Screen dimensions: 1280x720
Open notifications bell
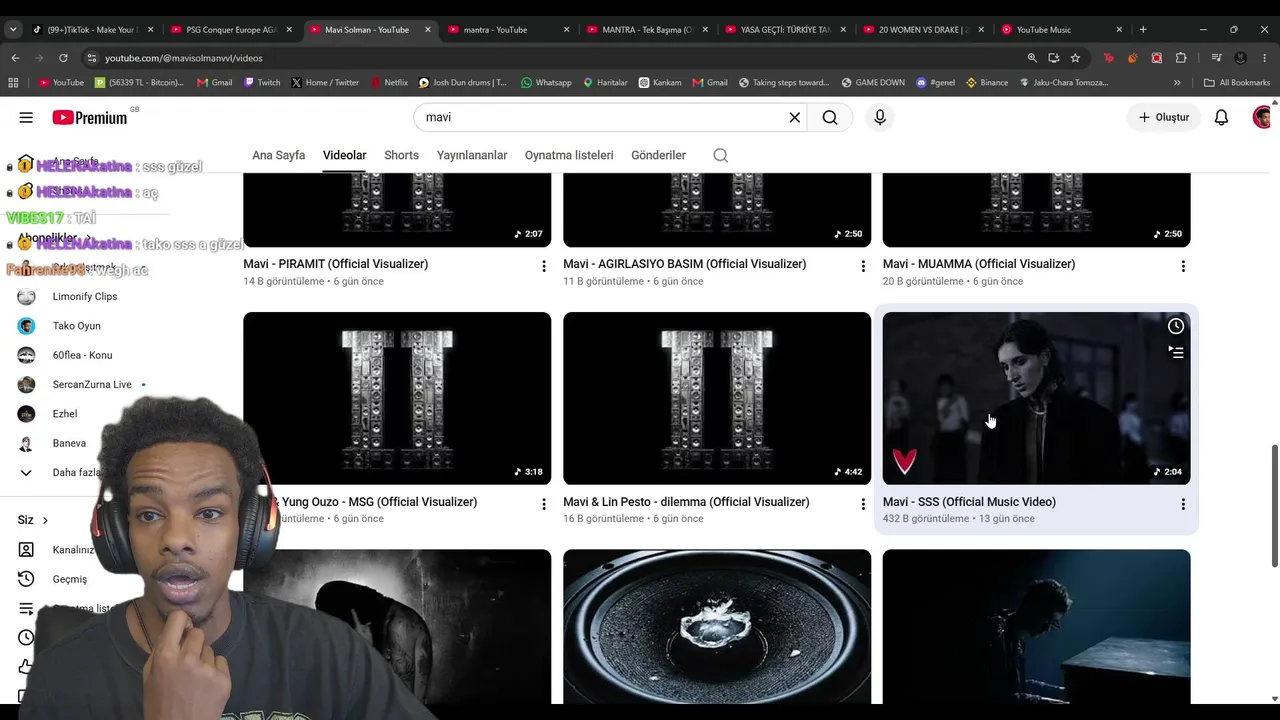coord(1221,117)
